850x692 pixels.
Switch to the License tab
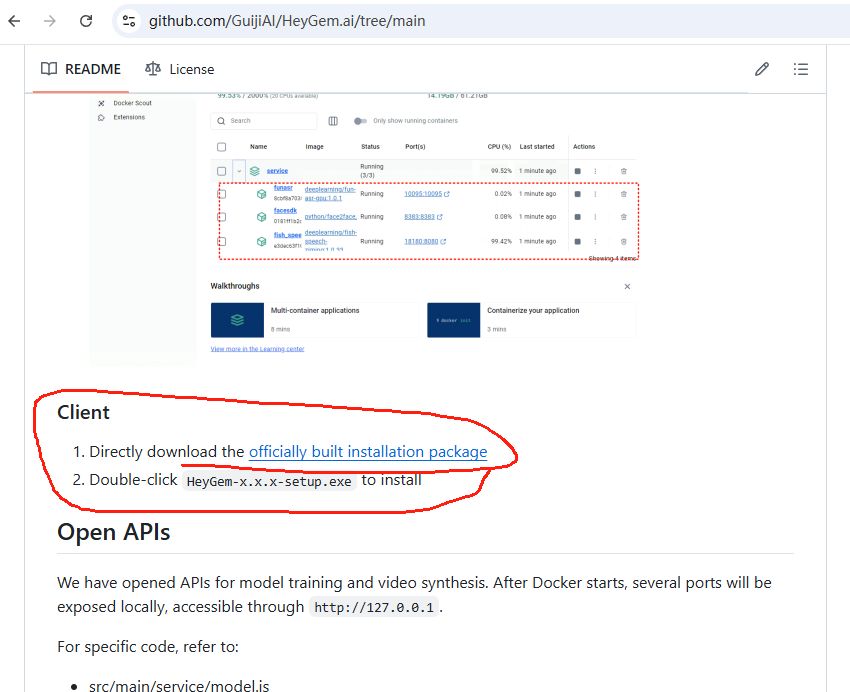(179, 69)
